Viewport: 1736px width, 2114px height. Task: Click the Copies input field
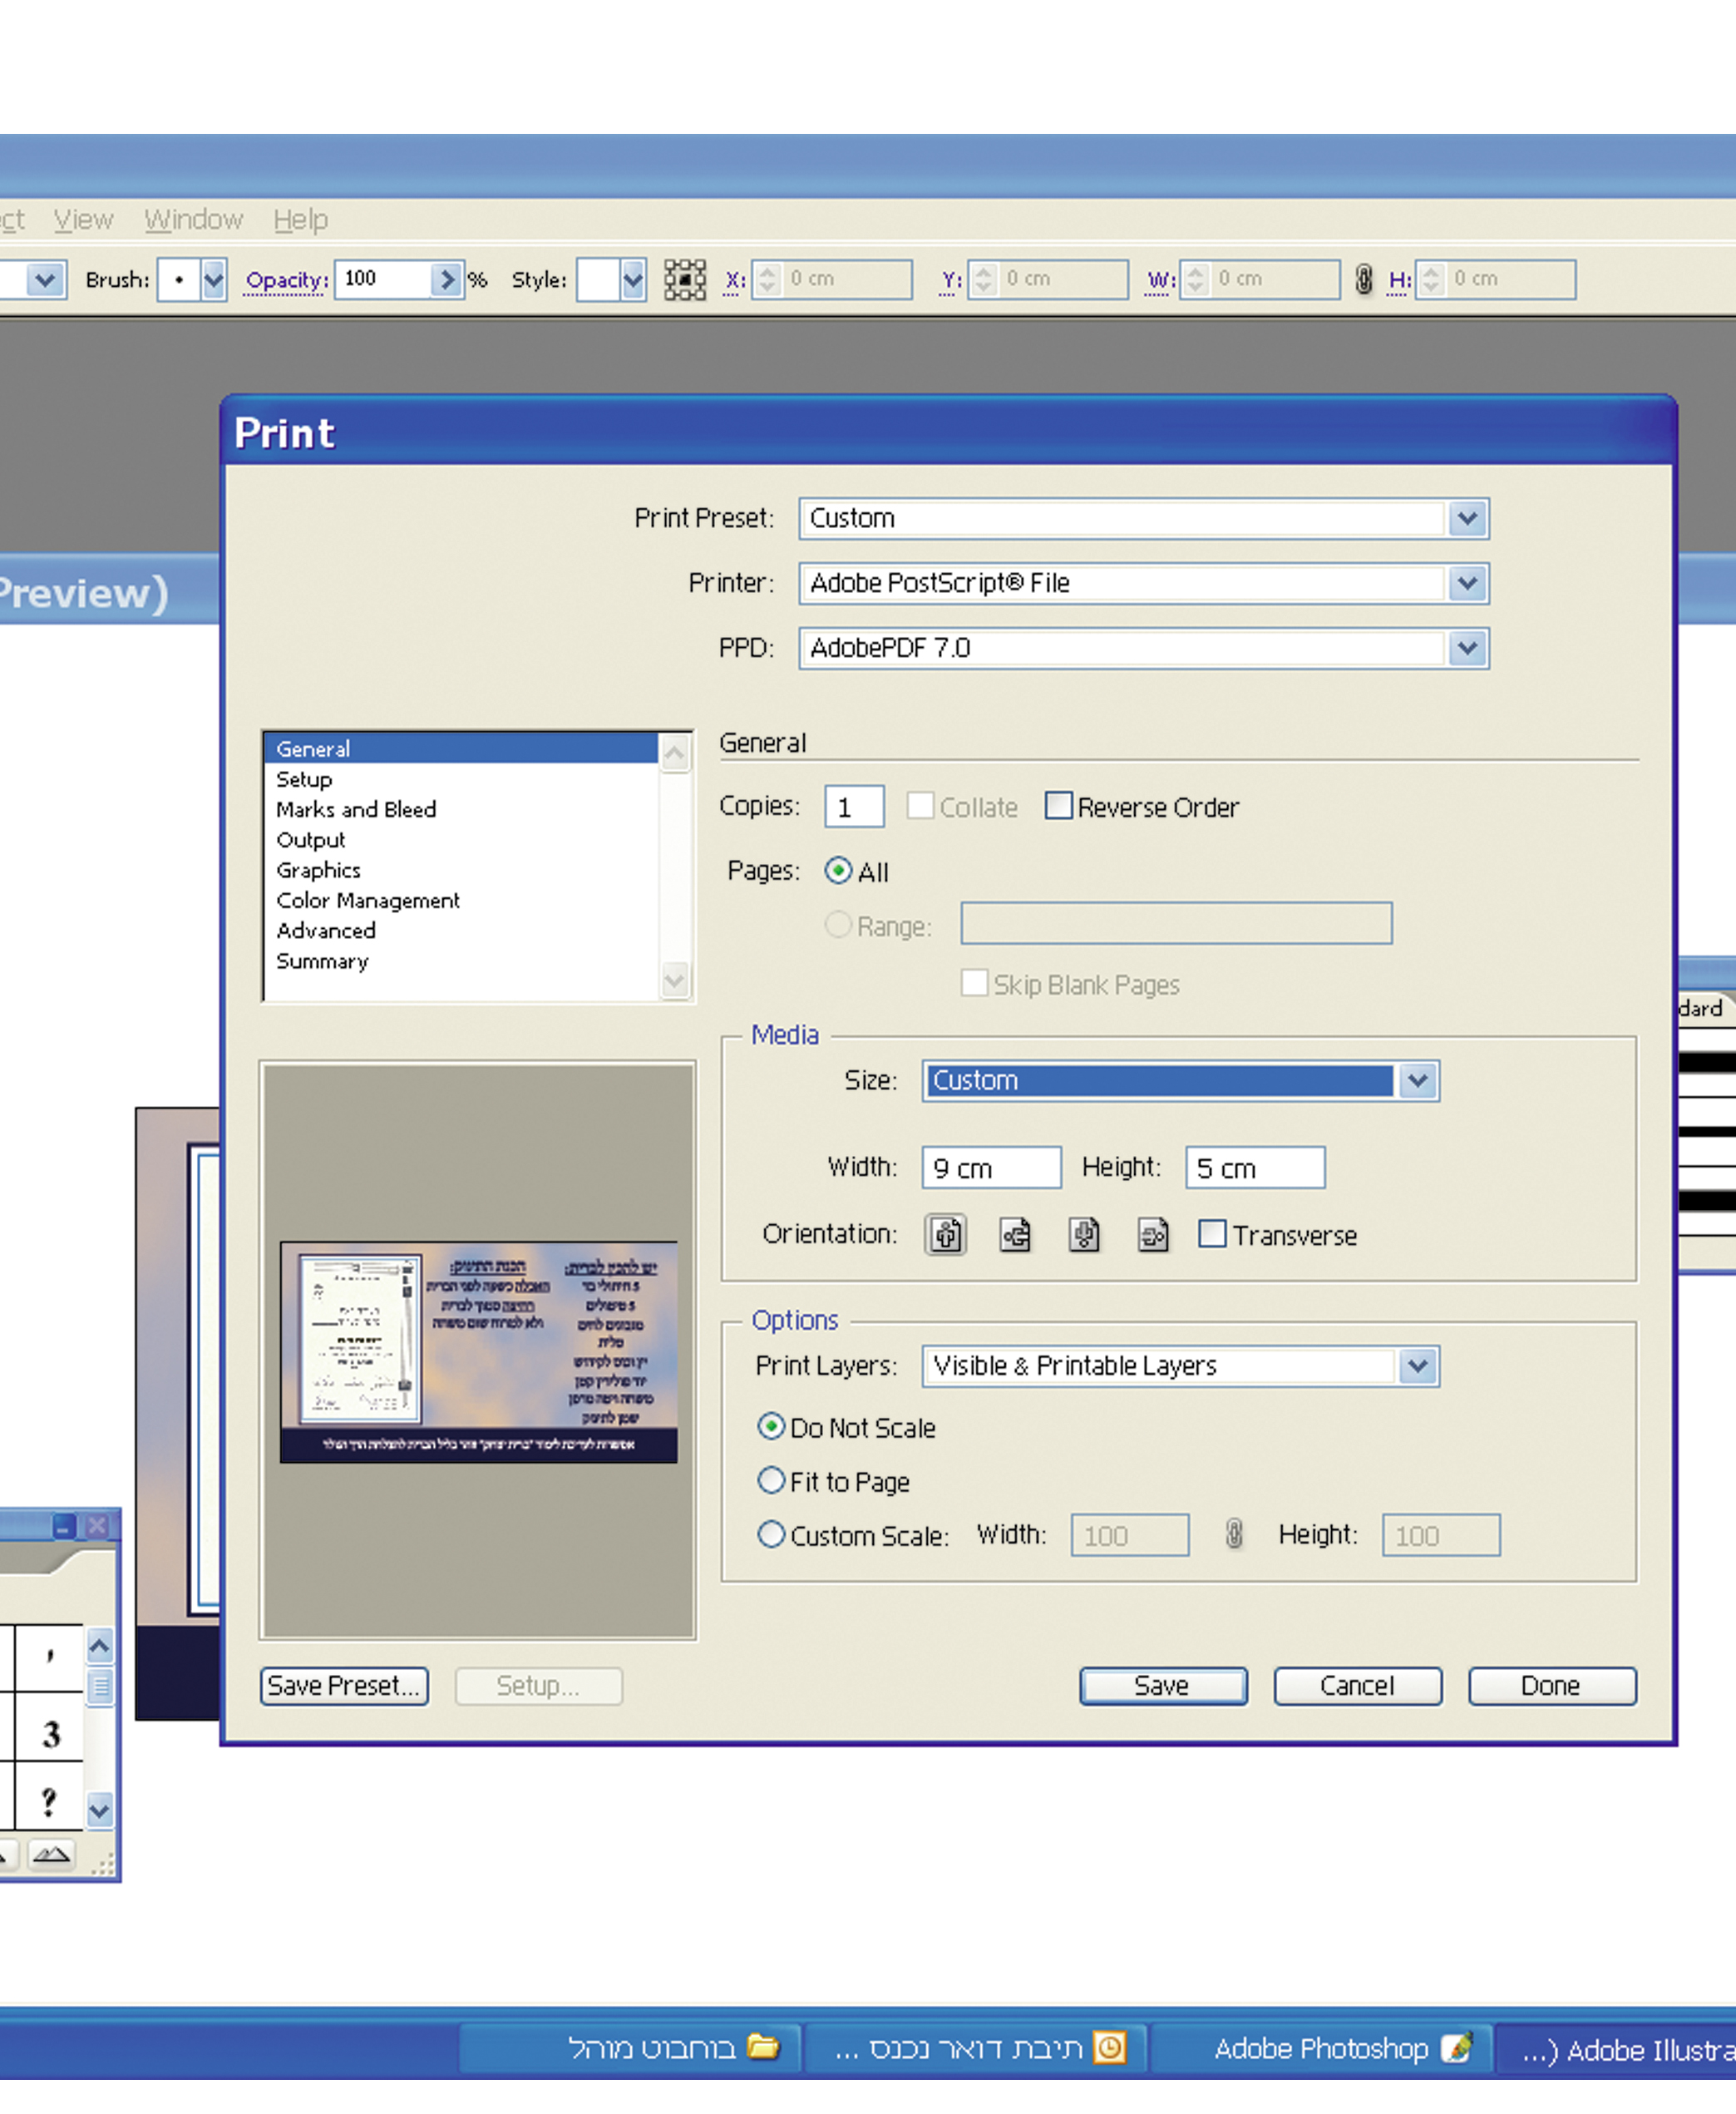point(853,806)
